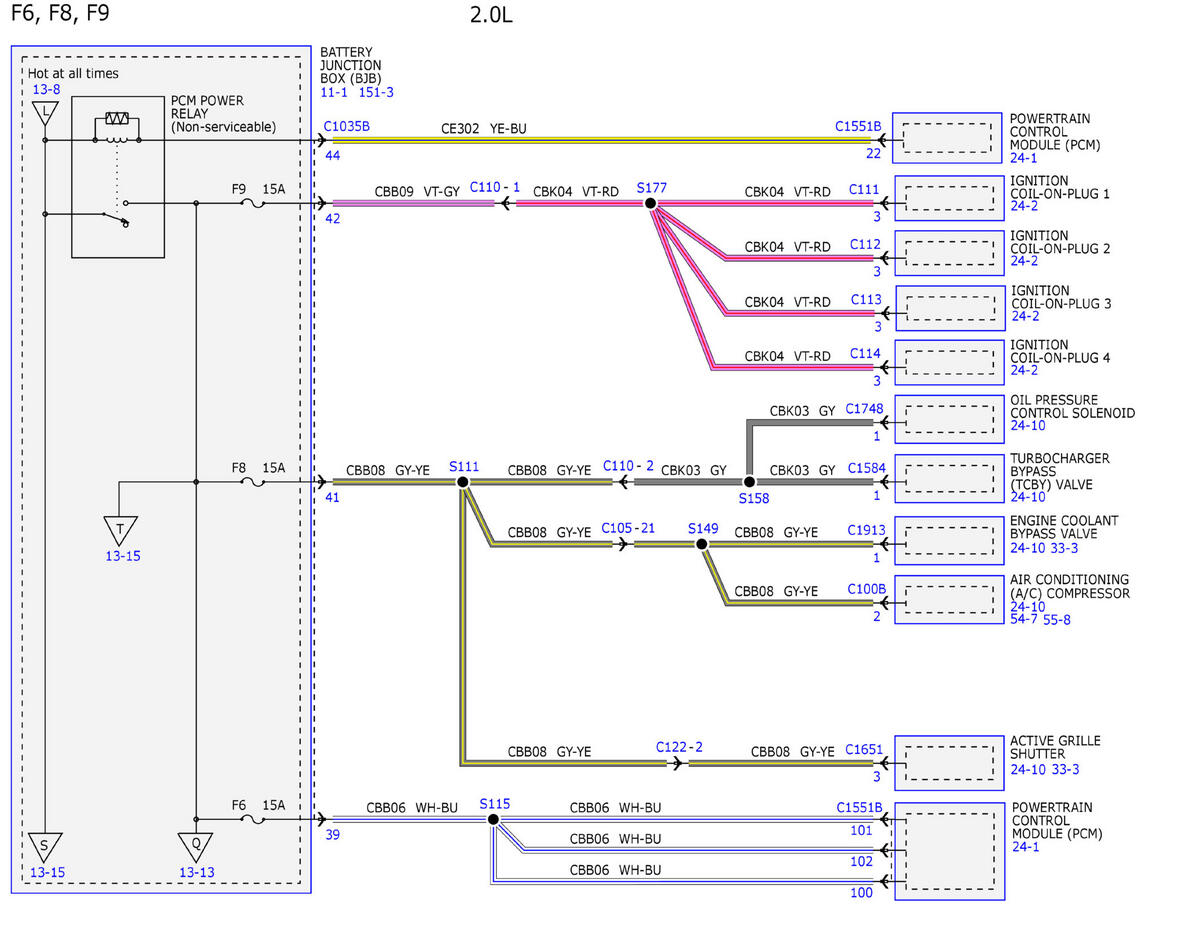The image size is (1200, 927).
Task: Select the F8 15A fuse symbol
Action: pyautogui.click(x=254, y=482)
